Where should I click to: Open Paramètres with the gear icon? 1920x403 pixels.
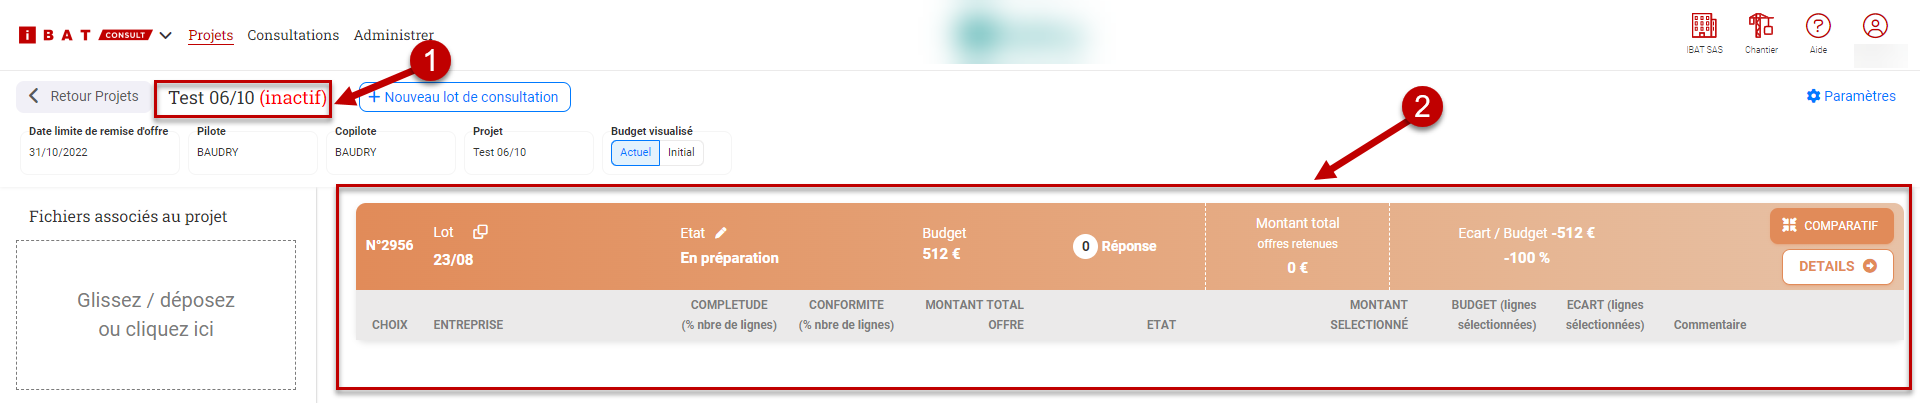tap(1851, 96)
